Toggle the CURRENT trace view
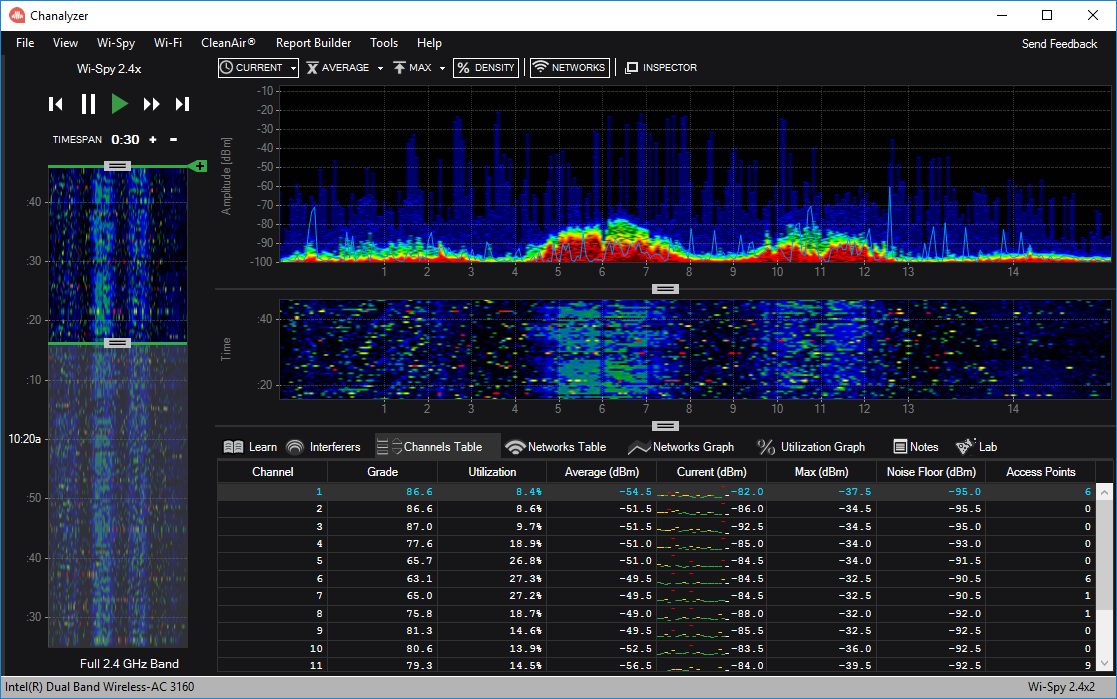The image size is (1117, 699). click(251, 68)
